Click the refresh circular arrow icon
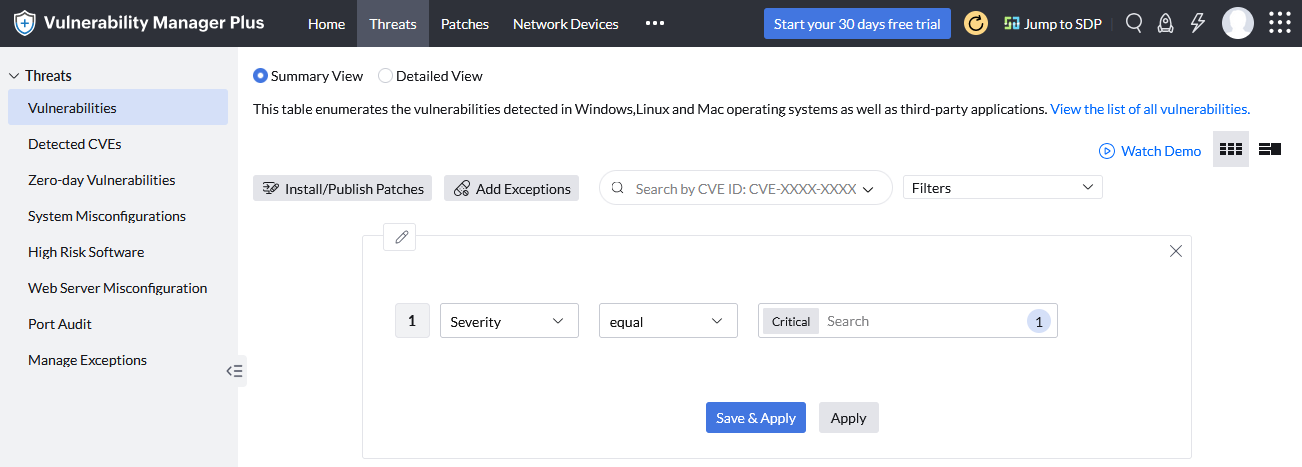The width and height of the screenshot is (1302, 467). pyautogui.click(x=976, y=23)
